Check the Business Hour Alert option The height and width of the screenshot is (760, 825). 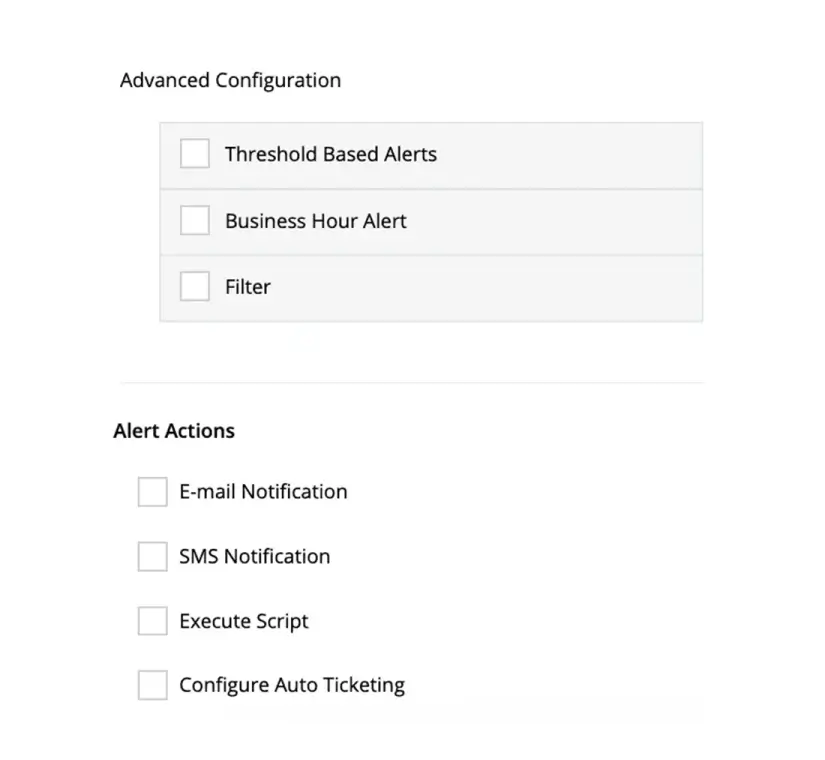coord(194,220)
